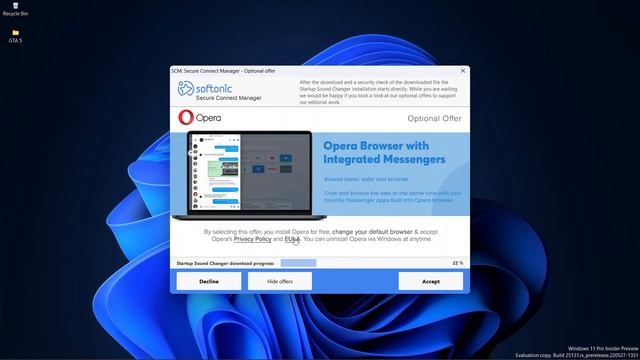Click the laptop preview image

click(249, 176)
